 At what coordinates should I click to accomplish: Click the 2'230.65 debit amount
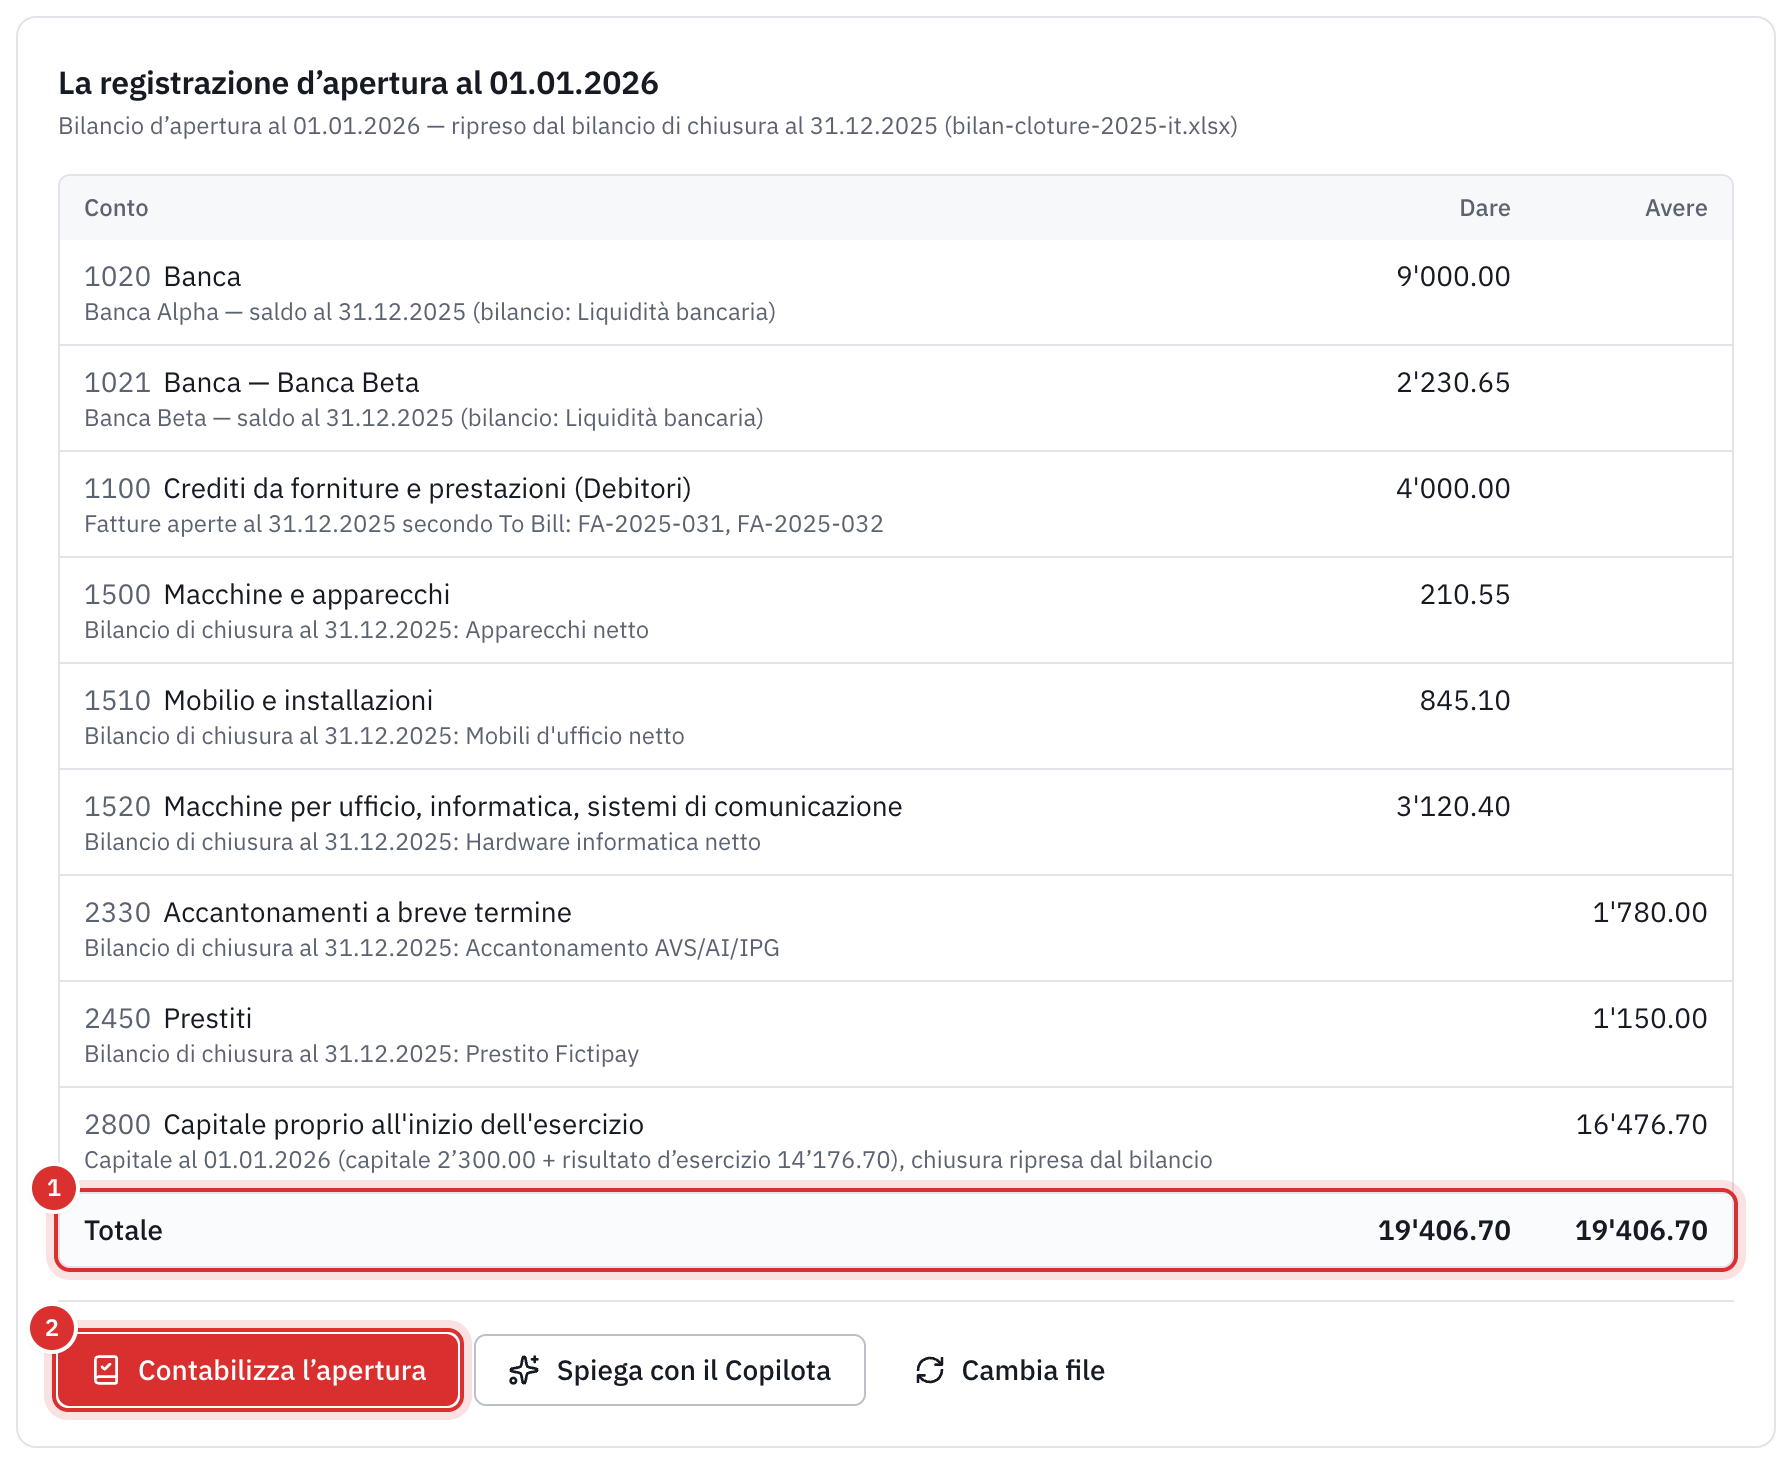(x=1453, y=382)
